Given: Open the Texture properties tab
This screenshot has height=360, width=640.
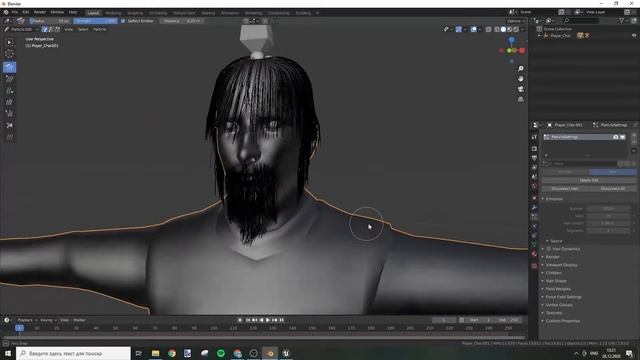Looking at the screenshot, I should pos(534,266).
